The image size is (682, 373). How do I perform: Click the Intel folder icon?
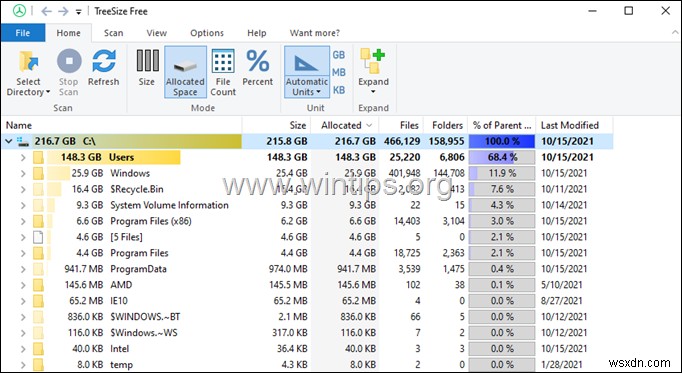(38, 349)
